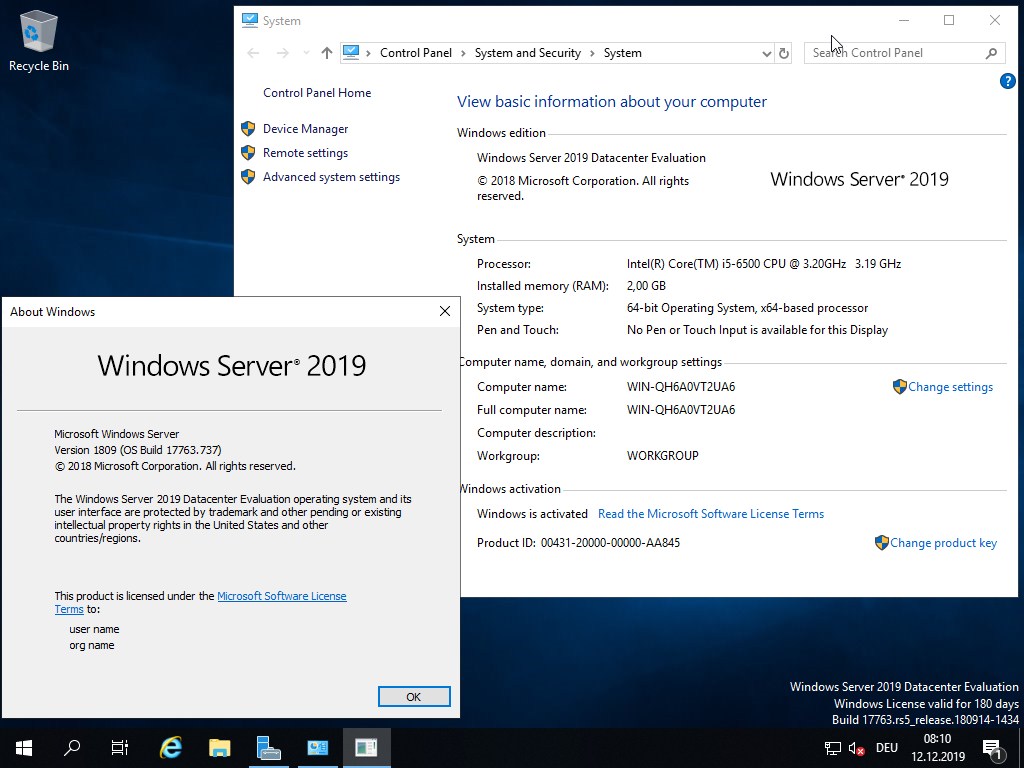Click the shield icon beside Advanced system settings

(x=248, y=177)
